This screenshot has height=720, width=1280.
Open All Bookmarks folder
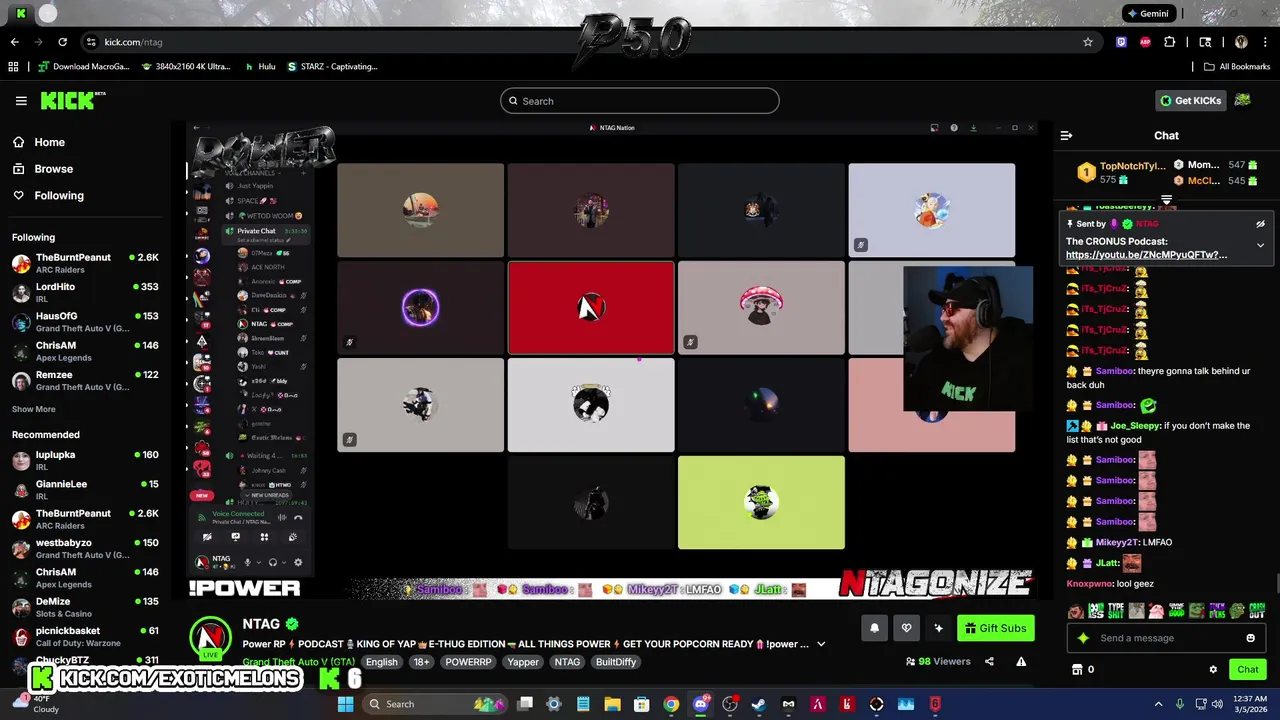[x=1237, y=66]
